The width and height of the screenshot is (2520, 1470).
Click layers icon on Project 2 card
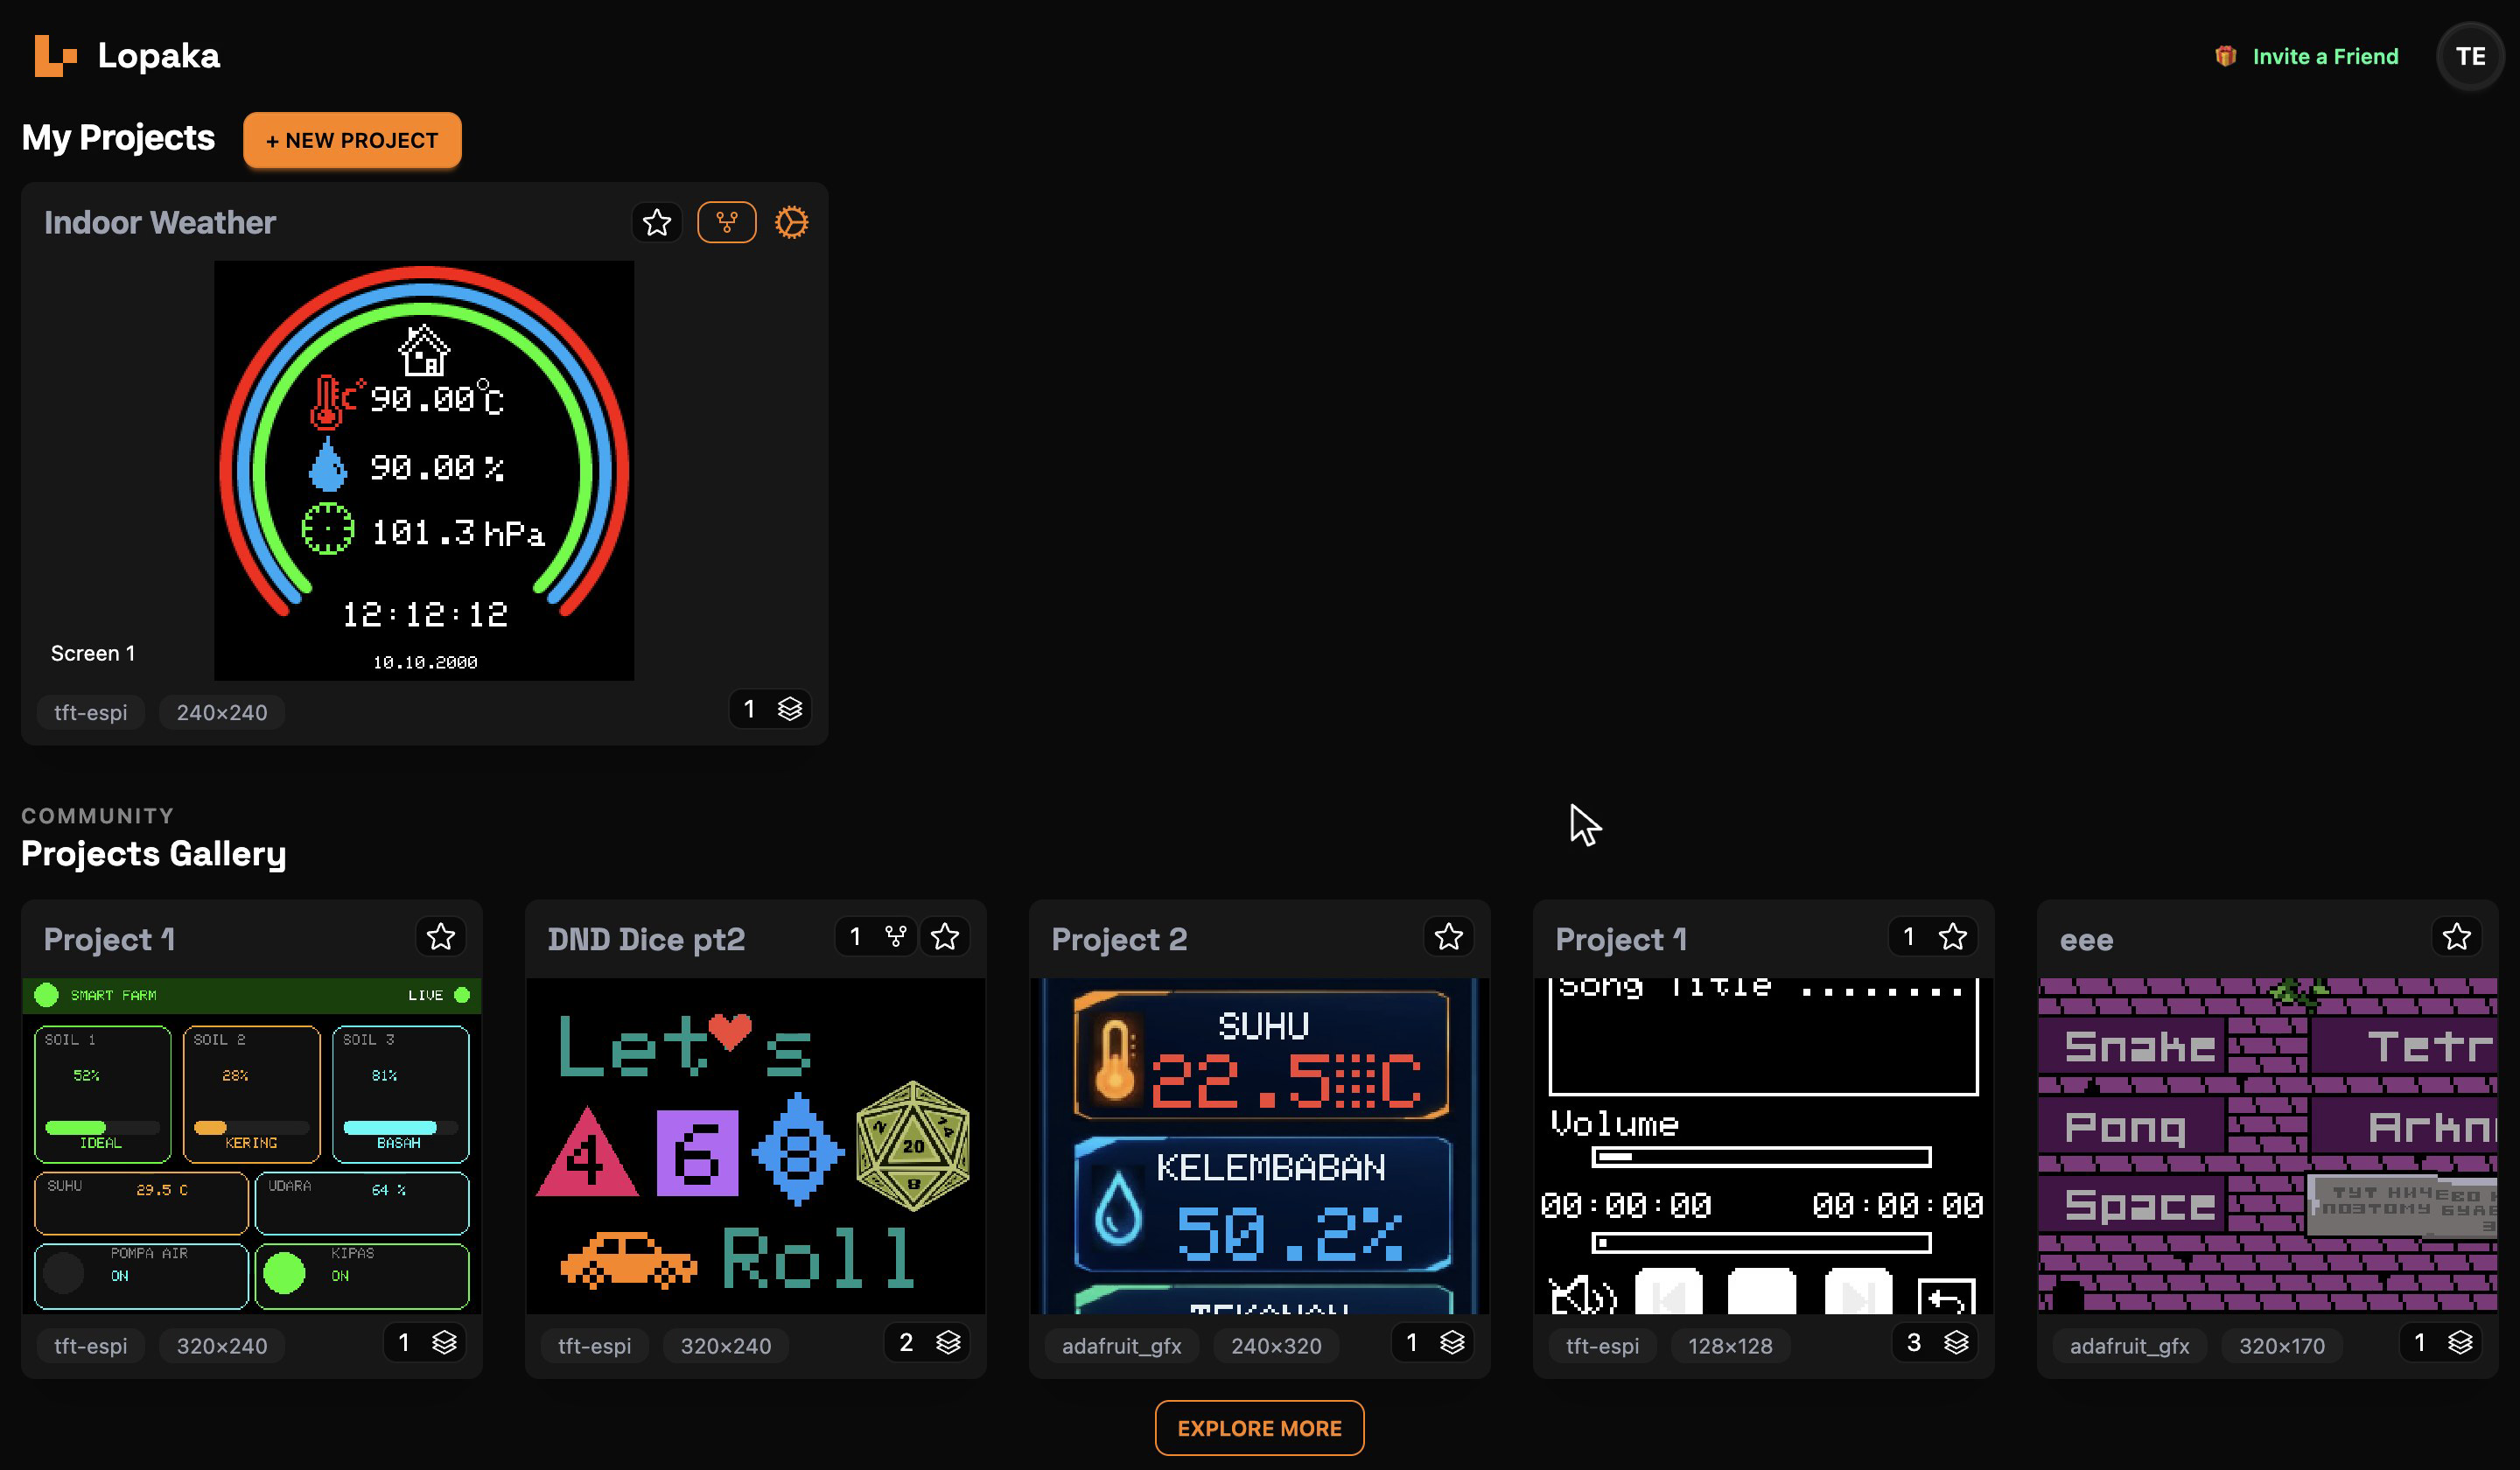click(x=1452, y=1343)
